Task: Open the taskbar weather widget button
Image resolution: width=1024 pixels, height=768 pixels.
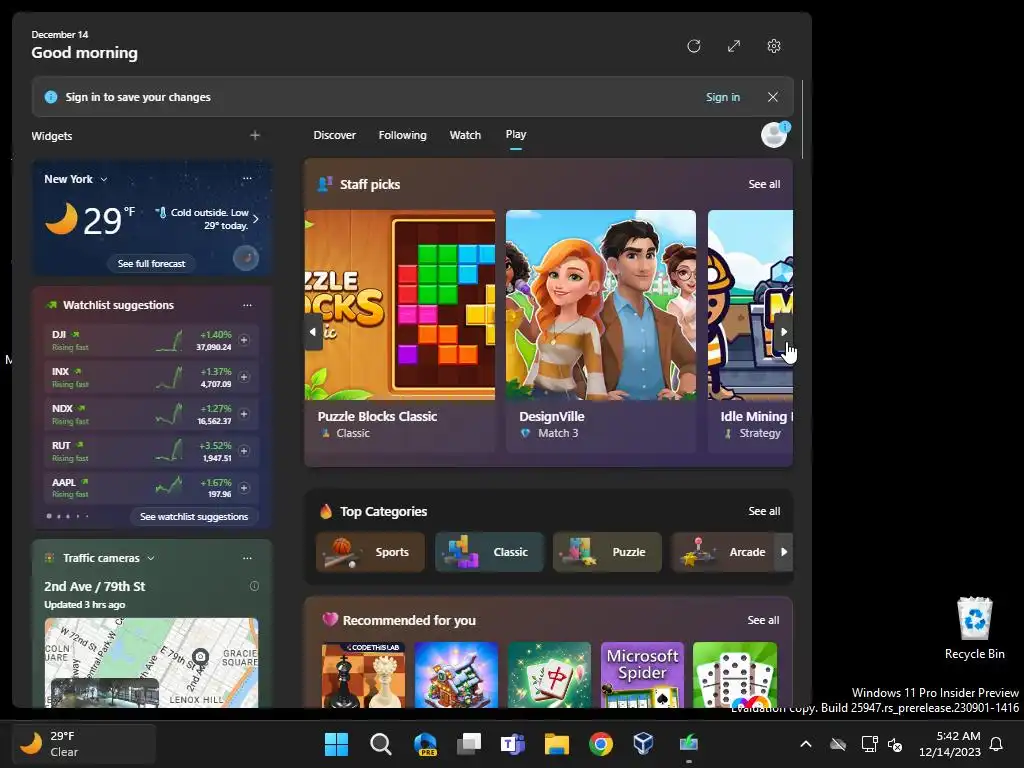Action: point(84,744)
